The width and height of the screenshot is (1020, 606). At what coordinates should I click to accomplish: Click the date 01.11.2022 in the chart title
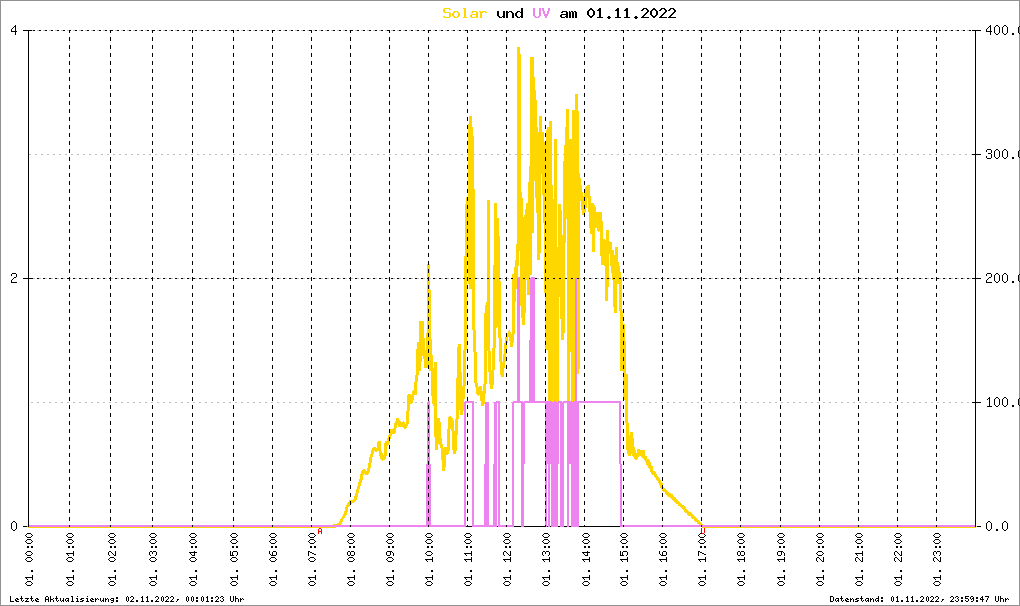[x=631, y=13]
